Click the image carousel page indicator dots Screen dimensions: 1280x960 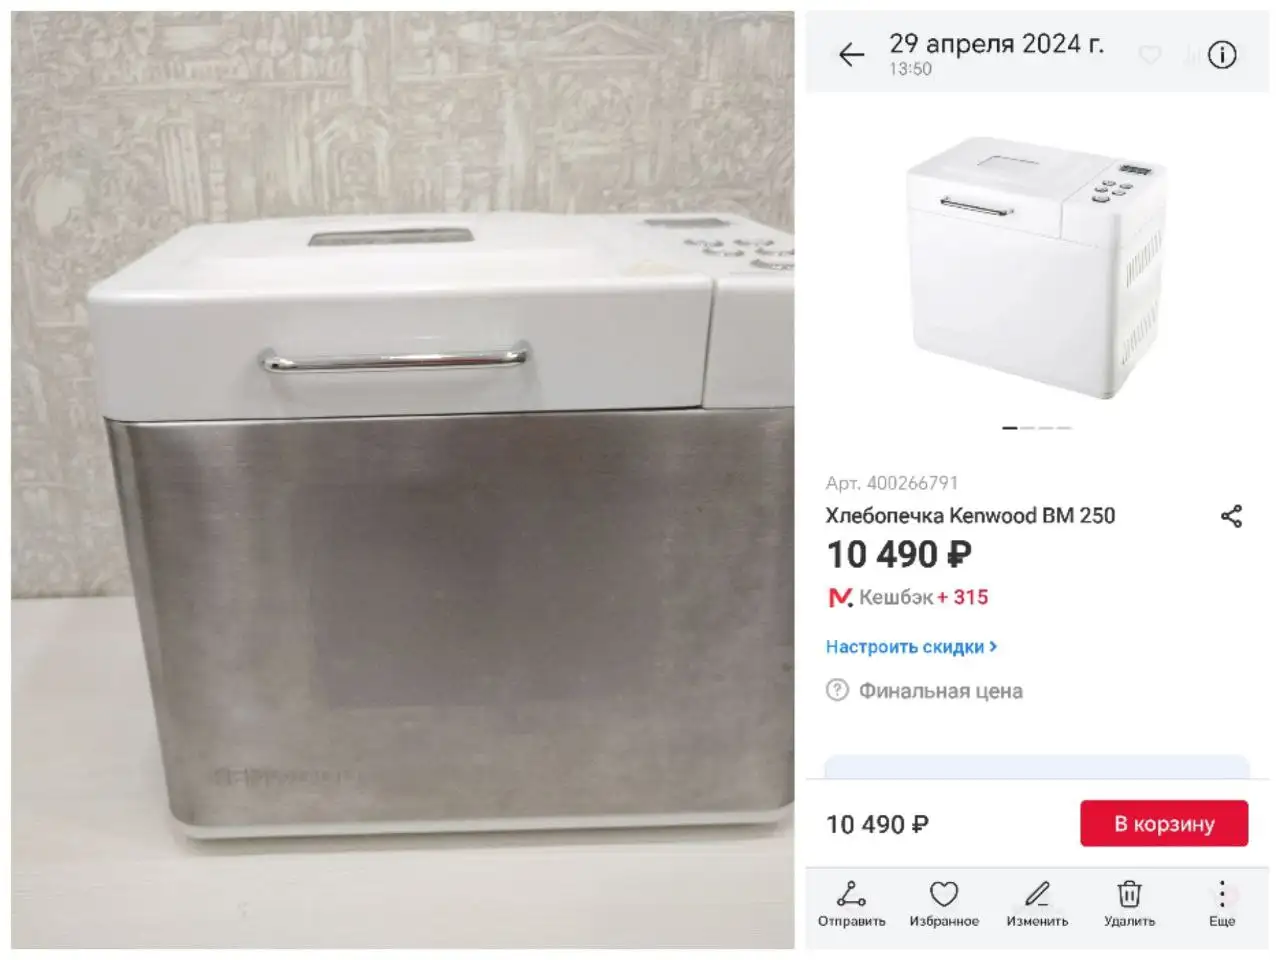click(1036, 428)
